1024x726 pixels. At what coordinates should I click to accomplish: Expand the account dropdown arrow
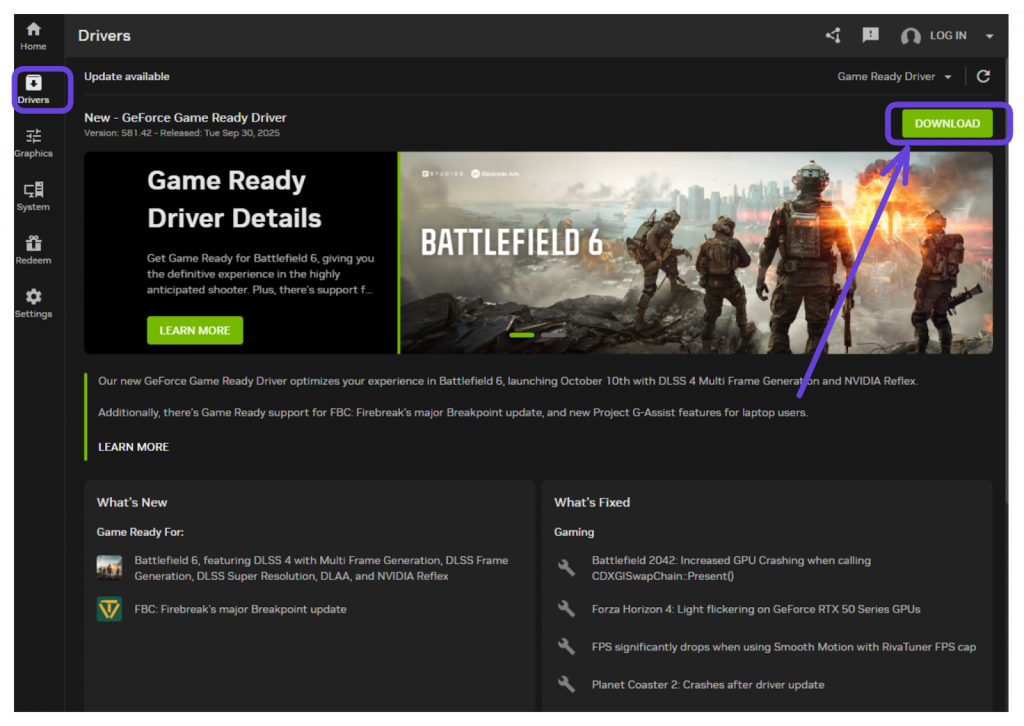point(989,37)
